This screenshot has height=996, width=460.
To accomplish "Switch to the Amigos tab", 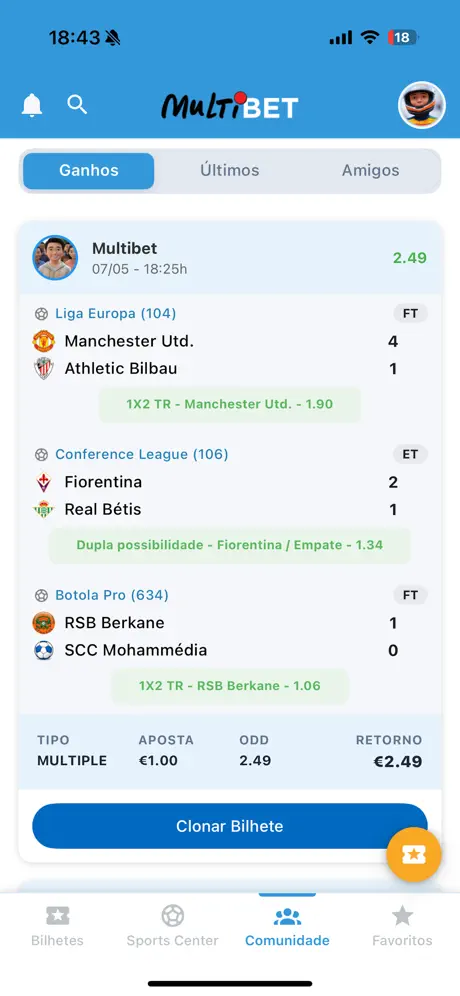I will tap(370, 170).
